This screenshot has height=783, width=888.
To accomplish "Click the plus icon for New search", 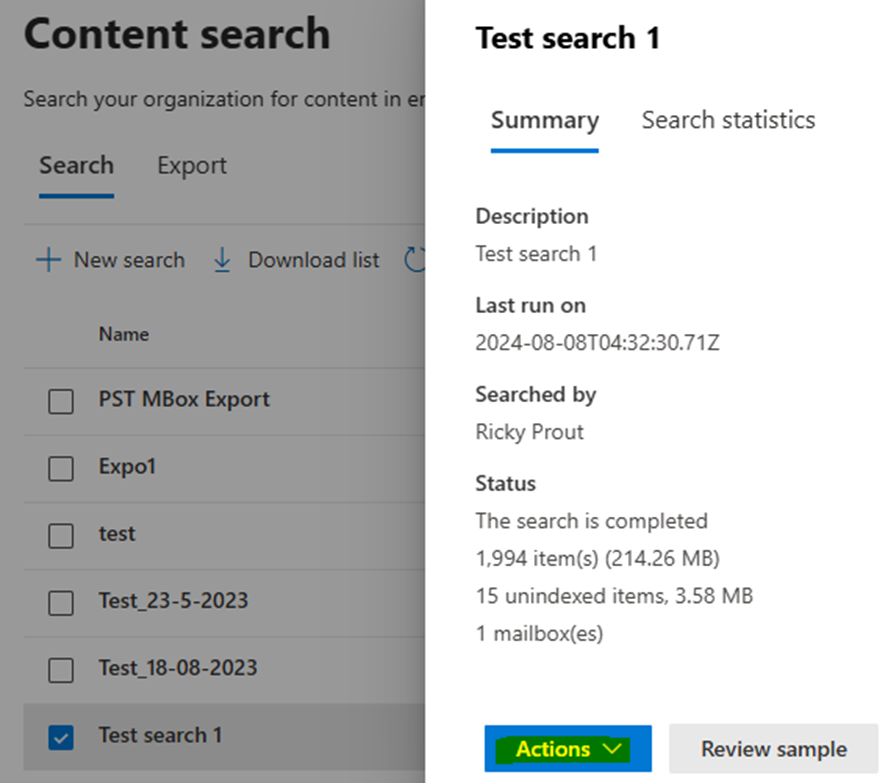I will point(47,260).
